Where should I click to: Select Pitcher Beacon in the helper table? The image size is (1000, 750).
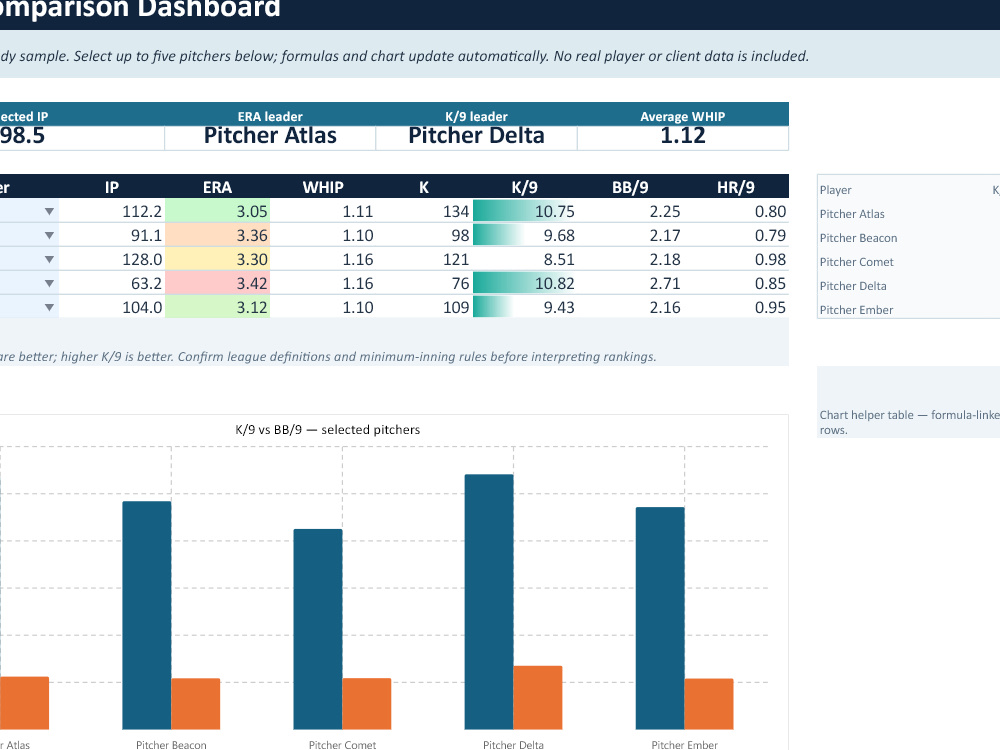[858, 238]
